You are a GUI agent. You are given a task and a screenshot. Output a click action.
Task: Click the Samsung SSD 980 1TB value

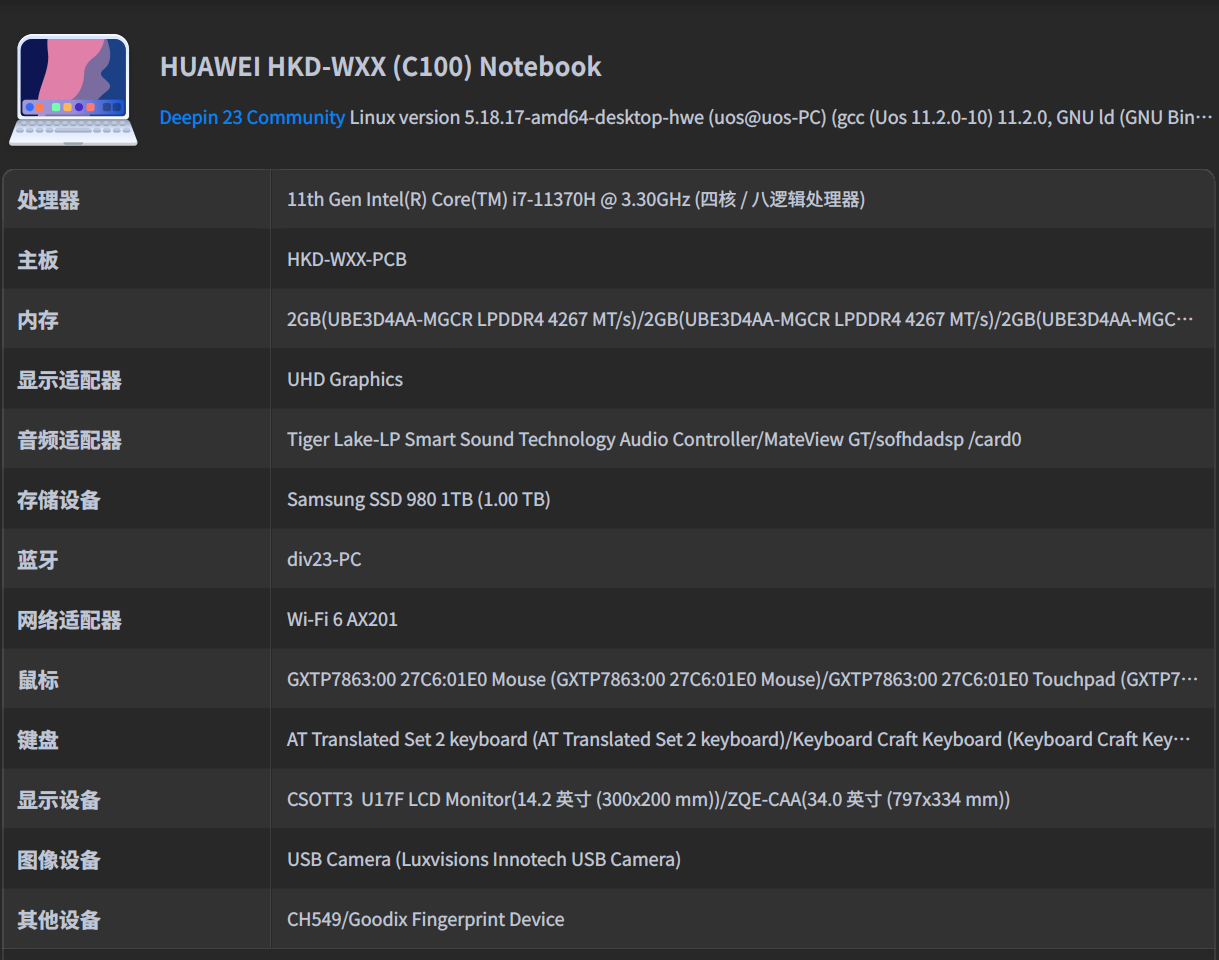coord(419,500)
